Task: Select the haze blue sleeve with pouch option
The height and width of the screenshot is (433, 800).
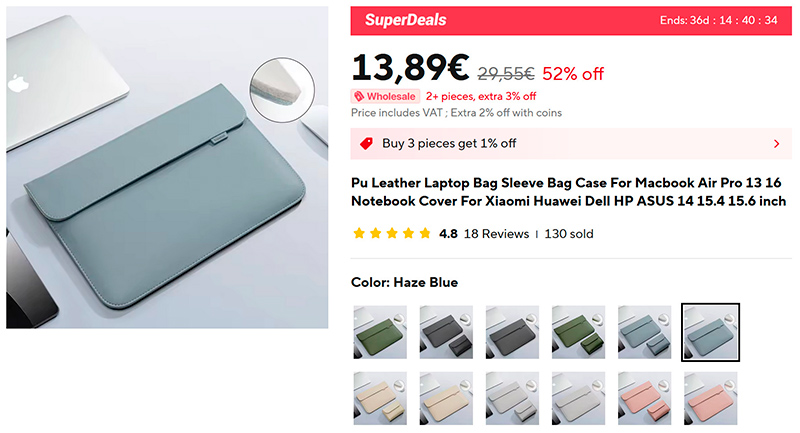Action: [x=644, y=332]
